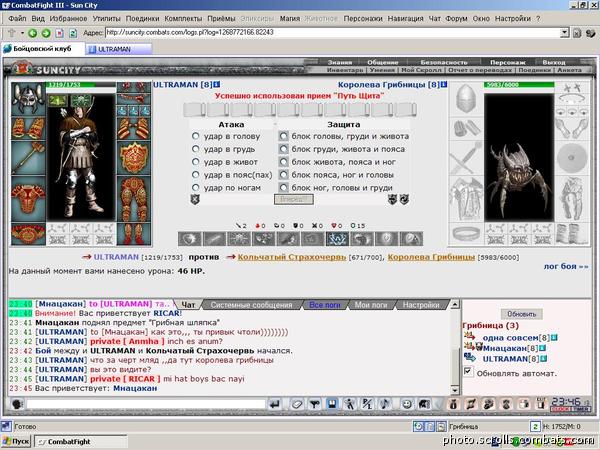600x450 pixels.
Task: Open the Мои логи chat tab
Action: pyautogui.click(x=371, y=305)
